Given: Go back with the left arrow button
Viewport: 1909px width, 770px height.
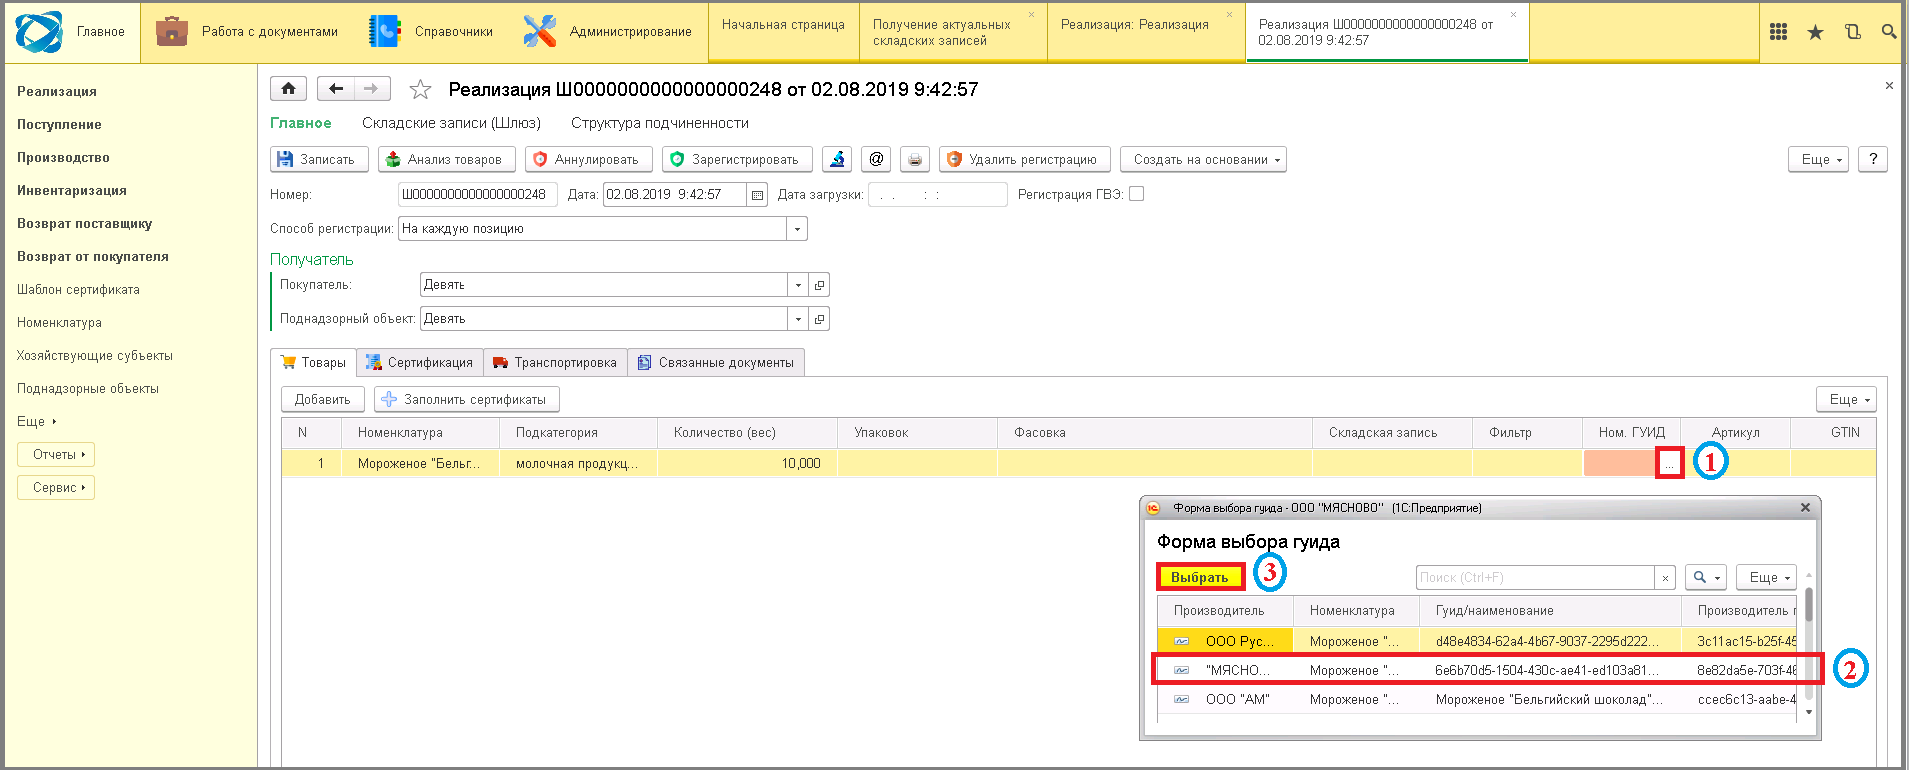Looking at the screenshot, I should point(336,89).
